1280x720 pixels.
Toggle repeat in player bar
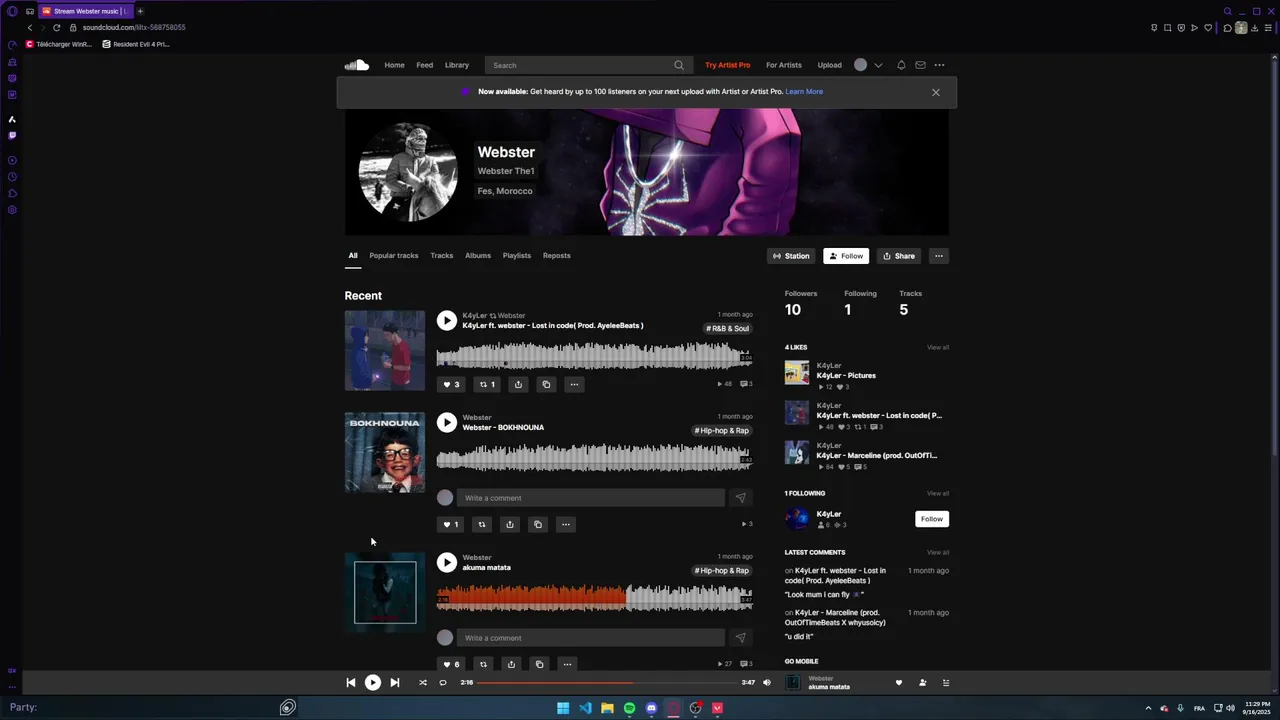point(443,683)
